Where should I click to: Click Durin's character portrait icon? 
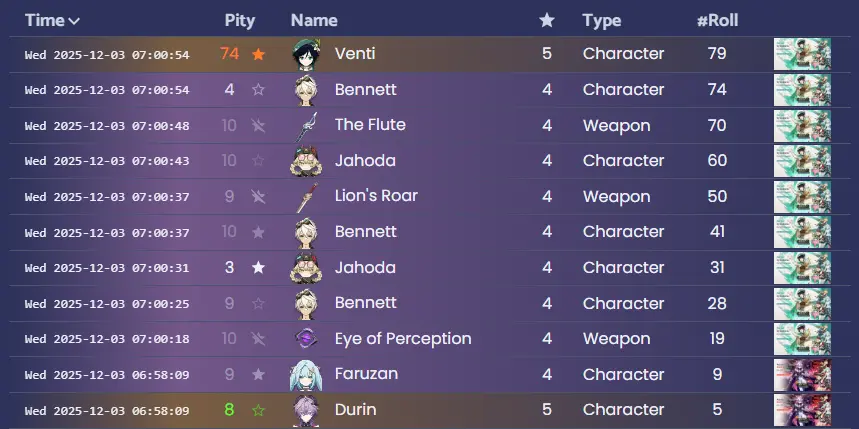[x=305, y=410]
